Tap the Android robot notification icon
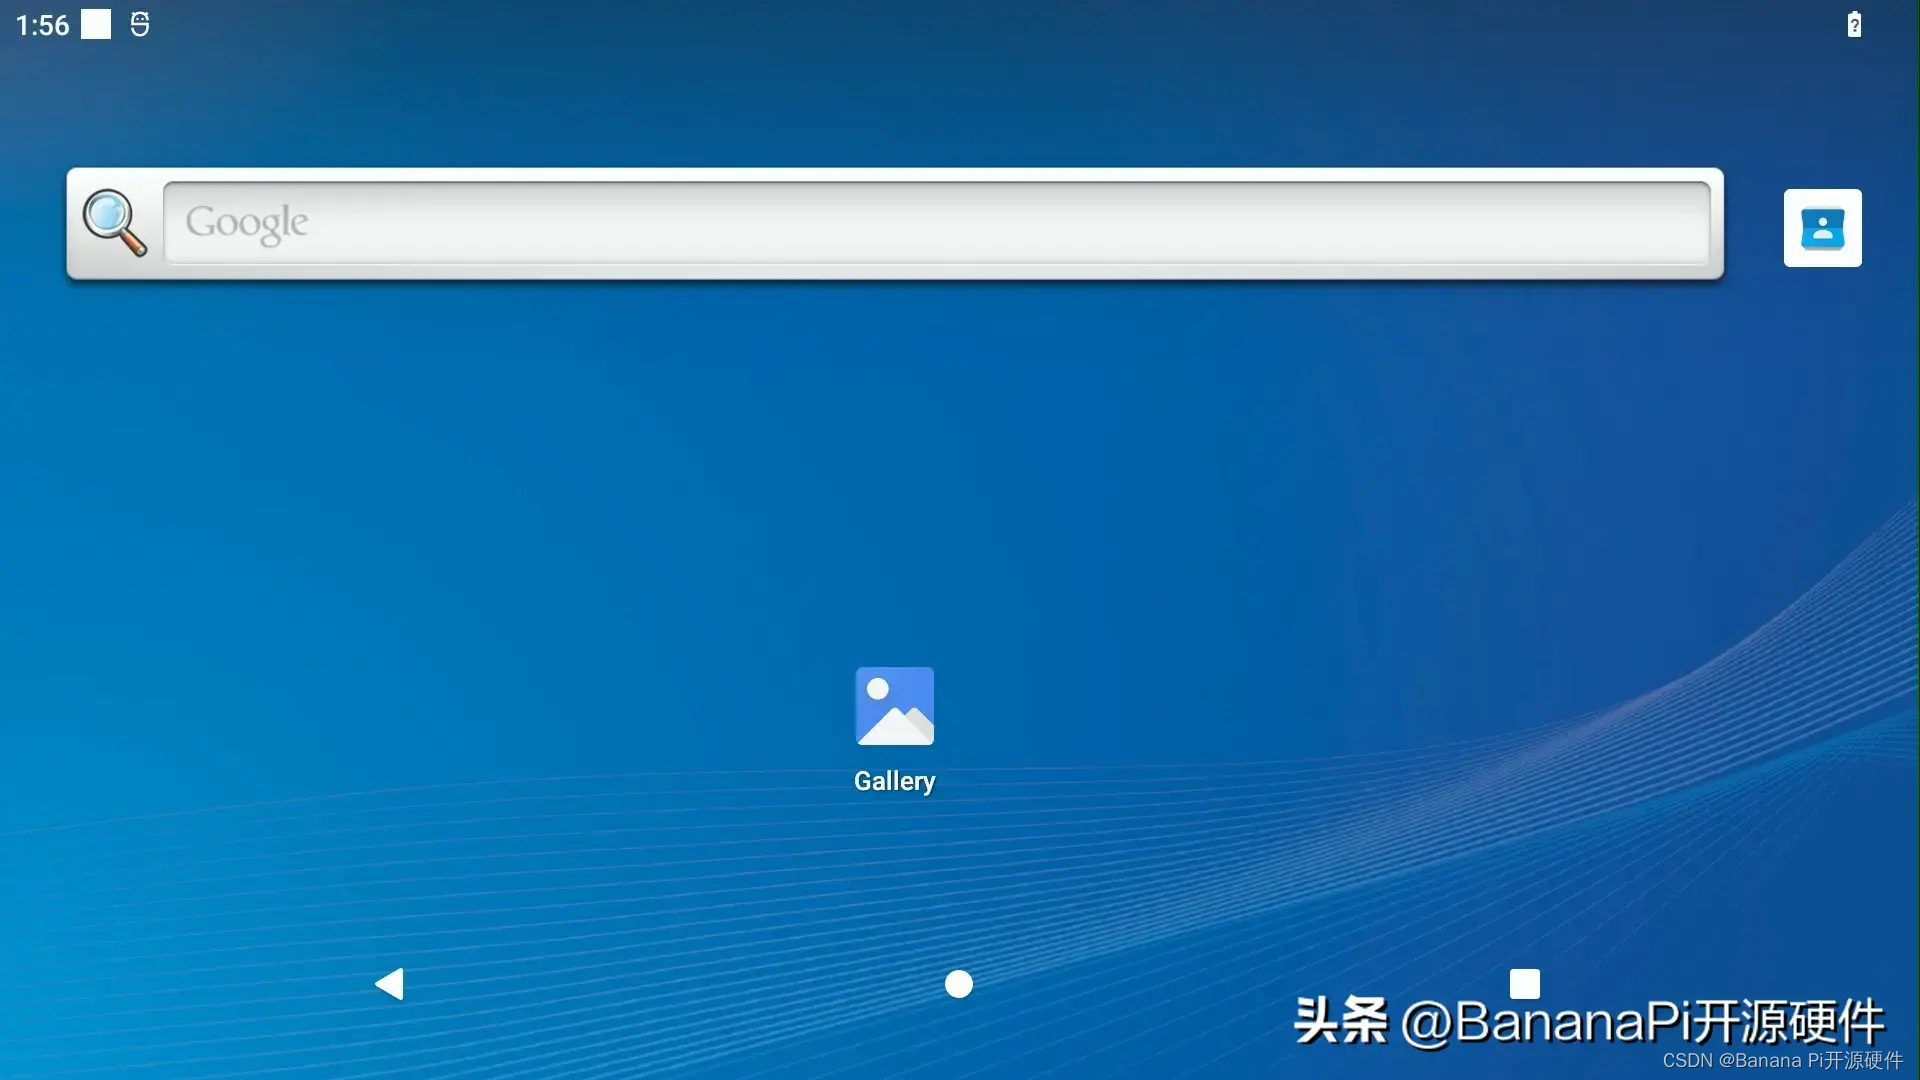1920x1080 pixels. tap(140, 25)
